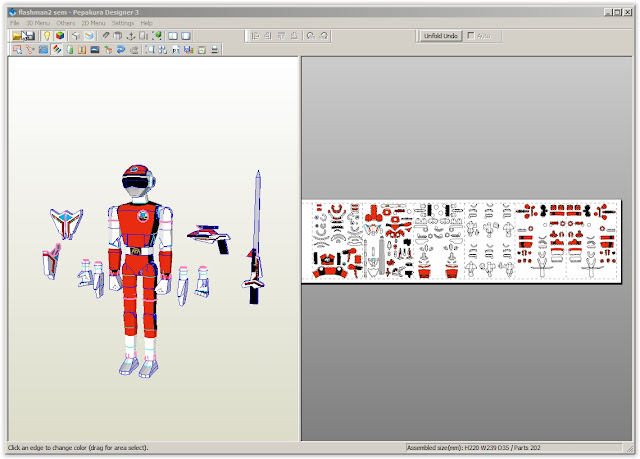
Task: Click the blue panel icon in second toolbar
Action: click(43, 50)
